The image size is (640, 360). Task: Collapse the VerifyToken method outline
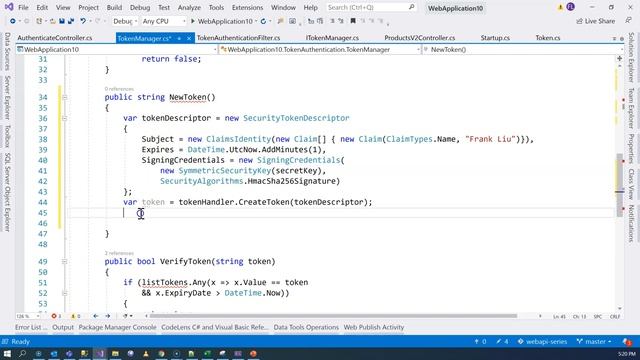64,262
